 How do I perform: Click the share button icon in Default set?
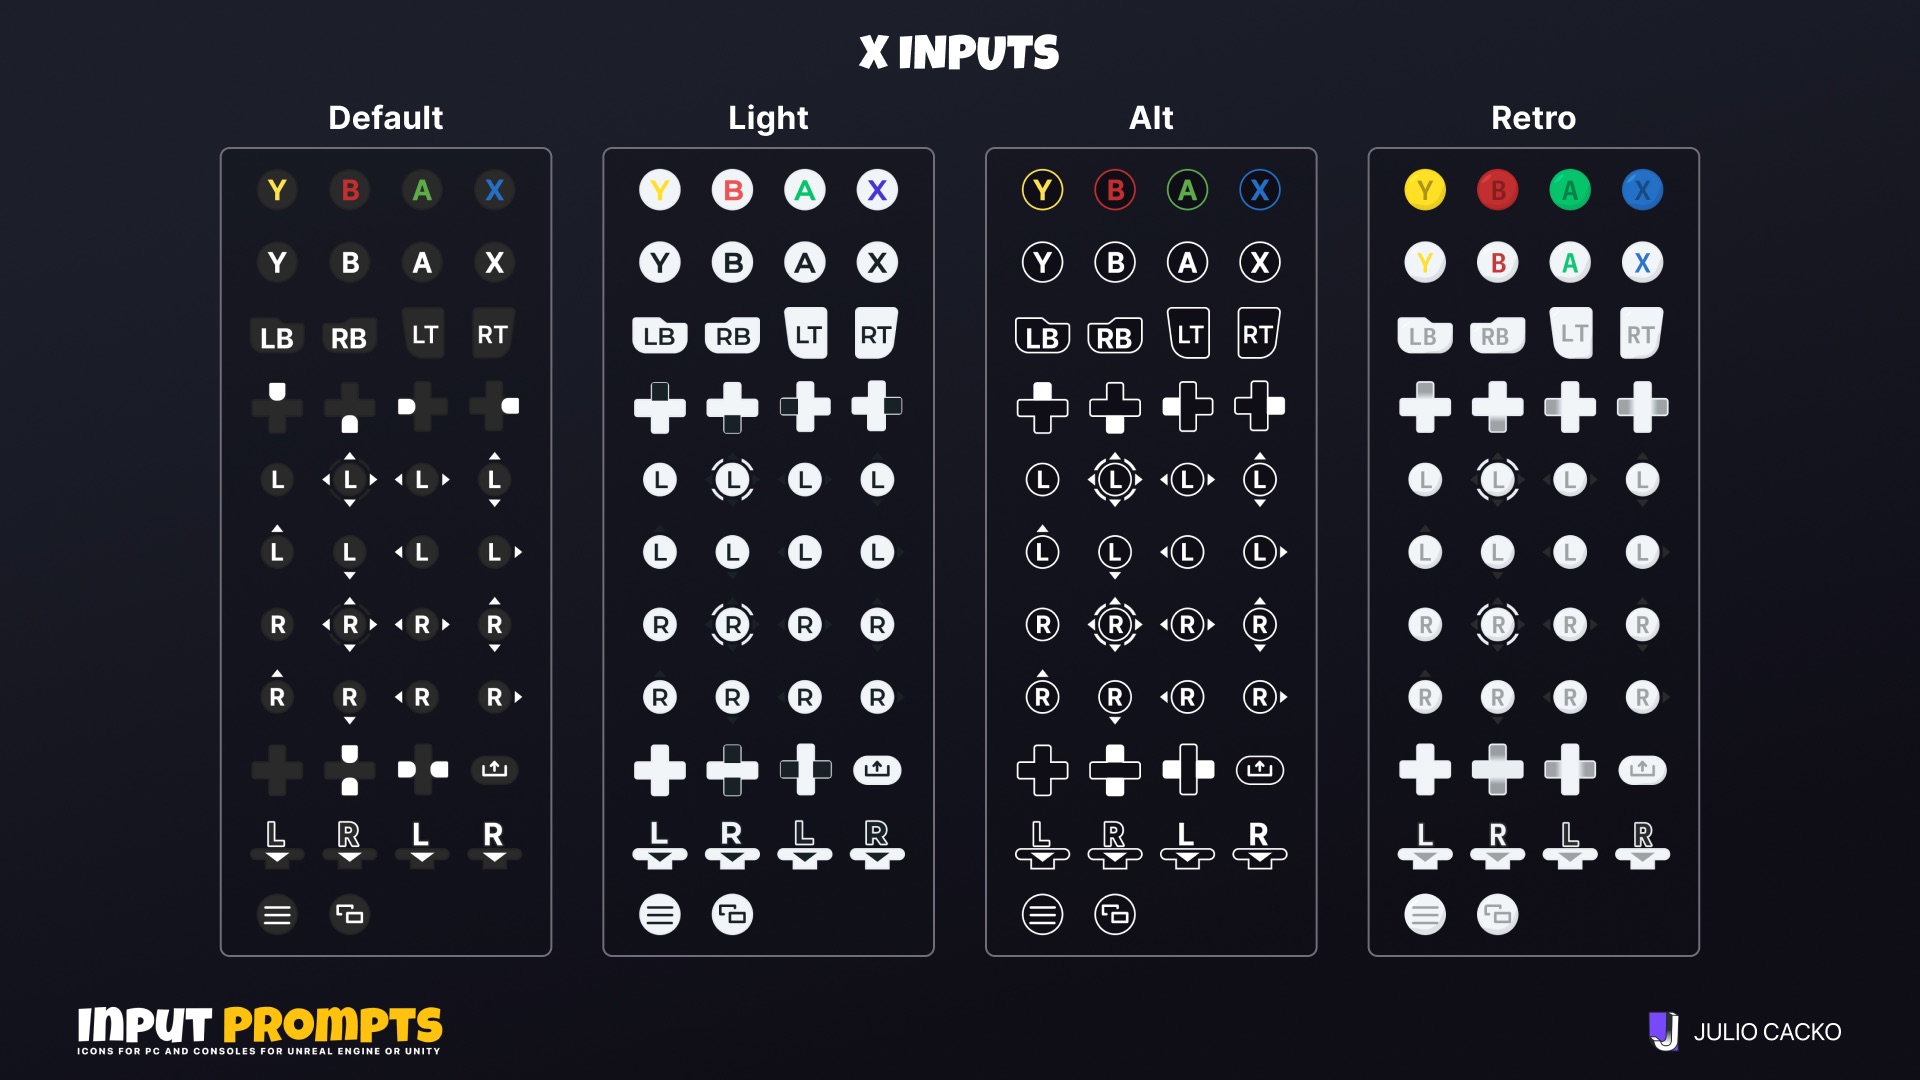494,769
